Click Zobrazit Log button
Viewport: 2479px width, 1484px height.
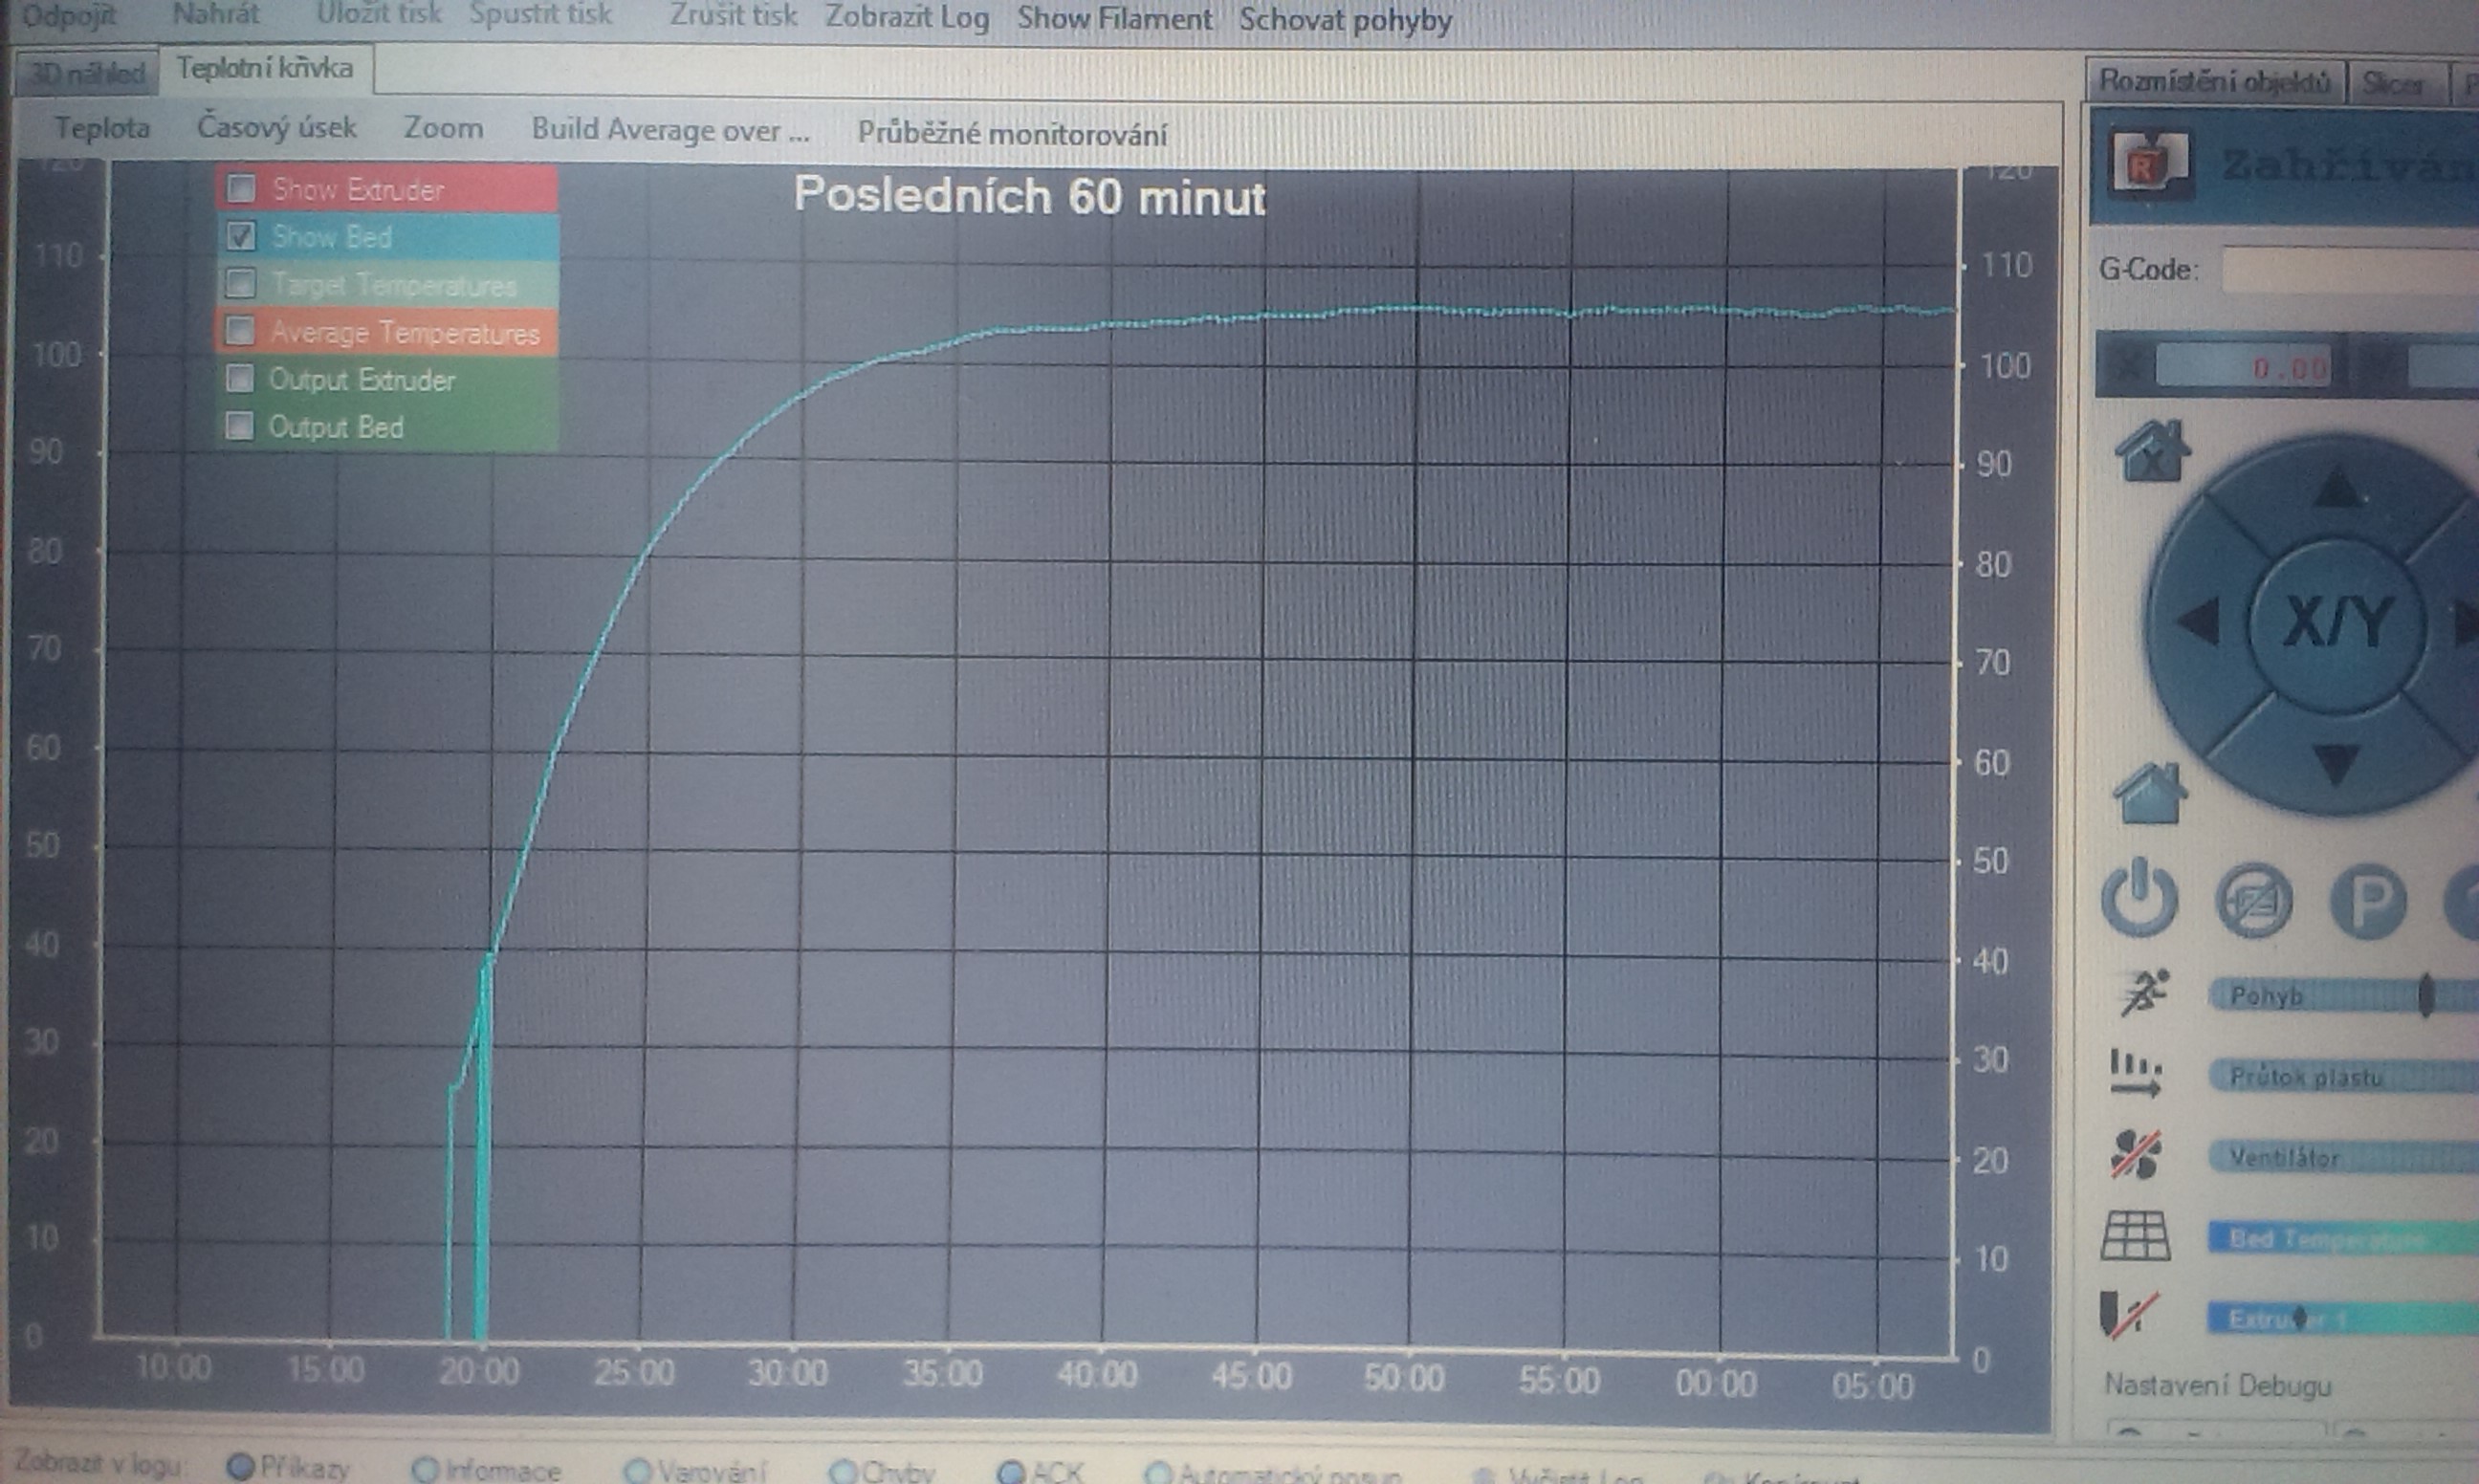click(906, 18)
